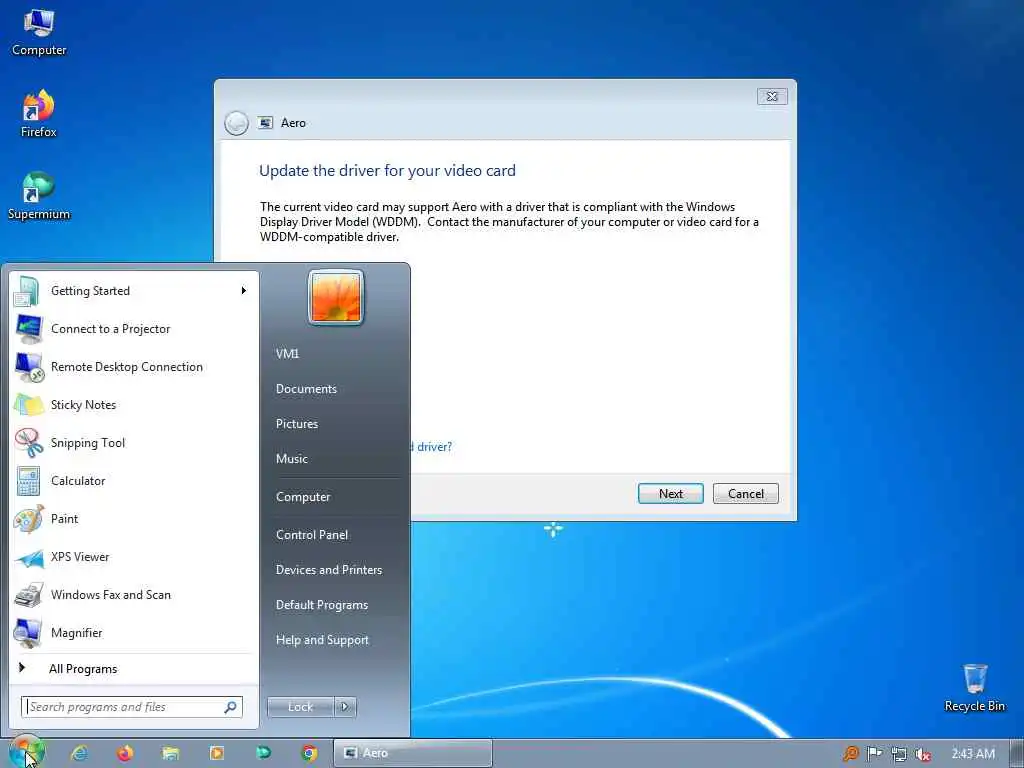Click the Sticky Notes icon

[x=29, y=405]
